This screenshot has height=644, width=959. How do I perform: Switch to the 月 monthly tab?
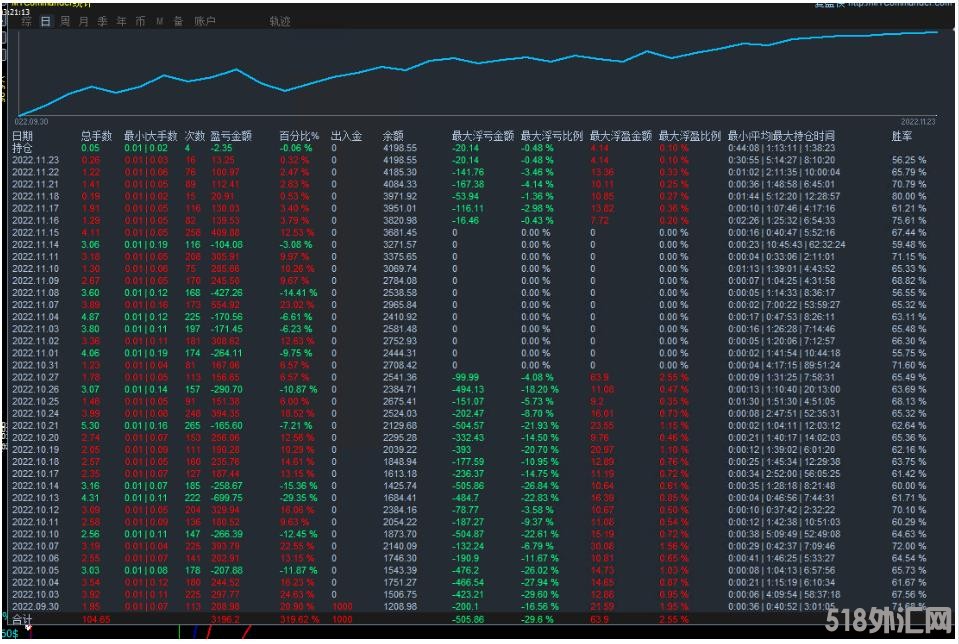pos(83,21)
